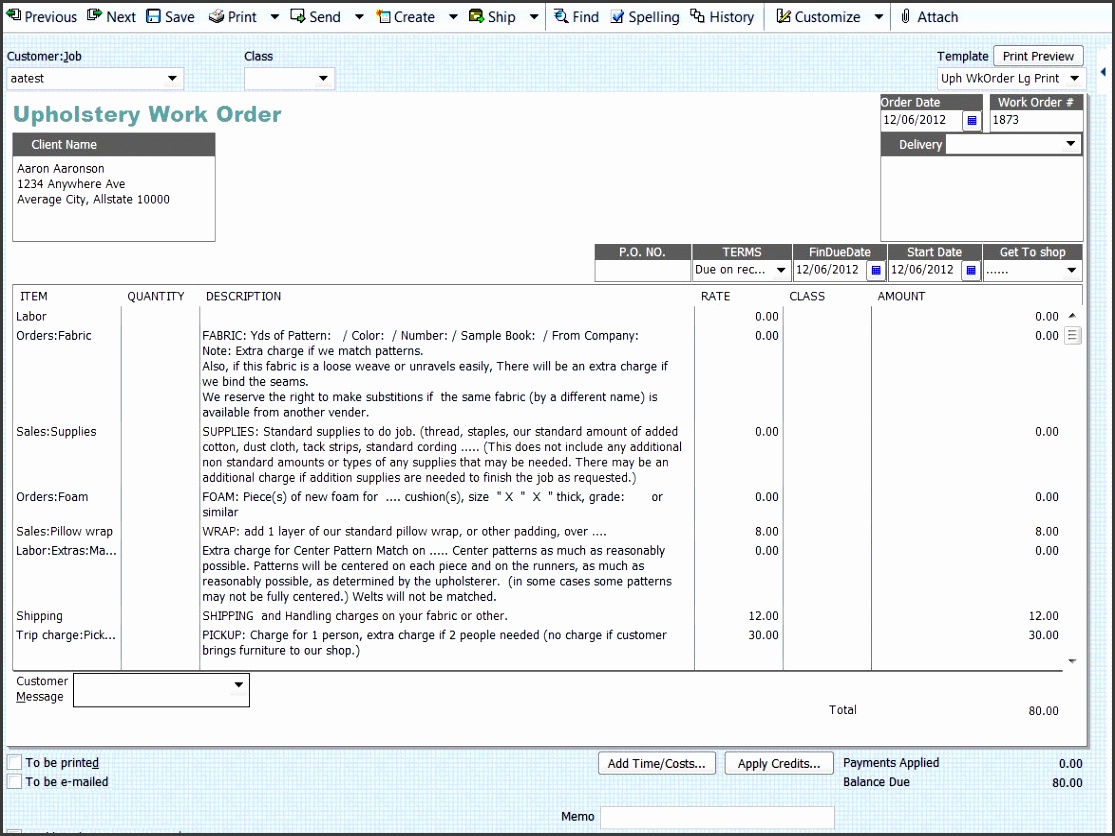Open Find search tool
The width and height of the screenshot is (1115, 836).
click(x=576, y=16)
